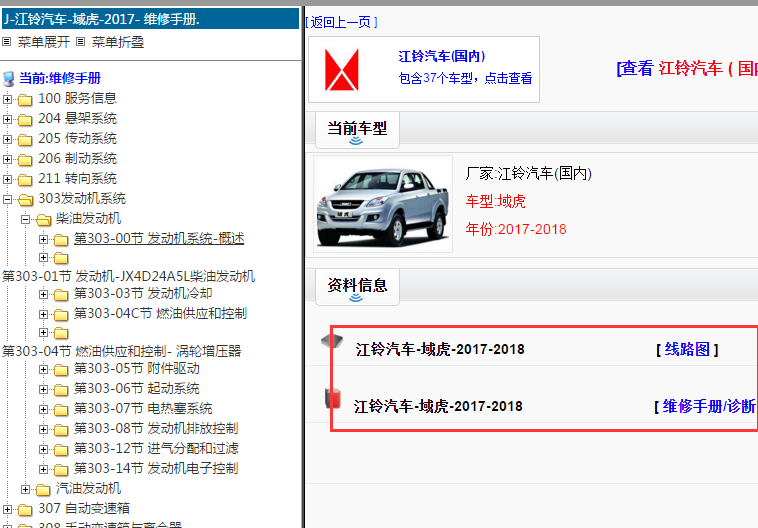
Task: Expand 第303-06节 起动系统 node
Action: pos(43,389)
